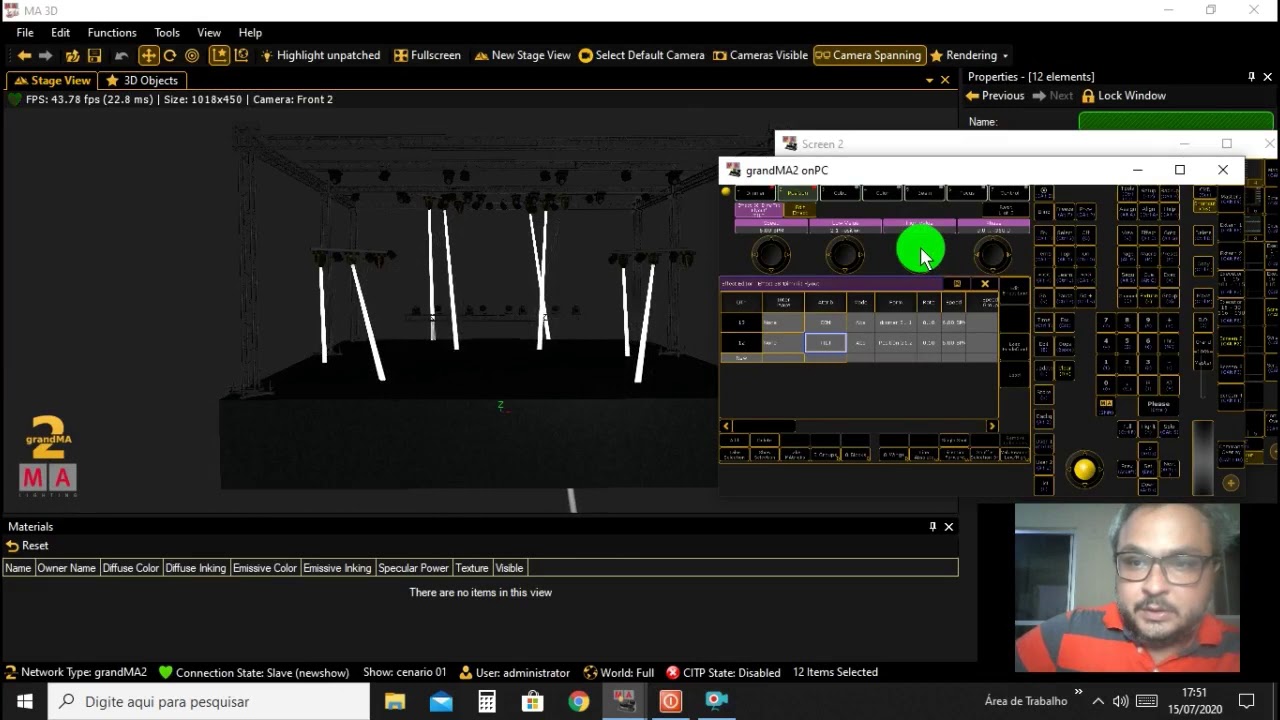Click Previous in the Properties panel
Image resolution: width=1280 pixels, height=720 pixels.
click(995, 96)
